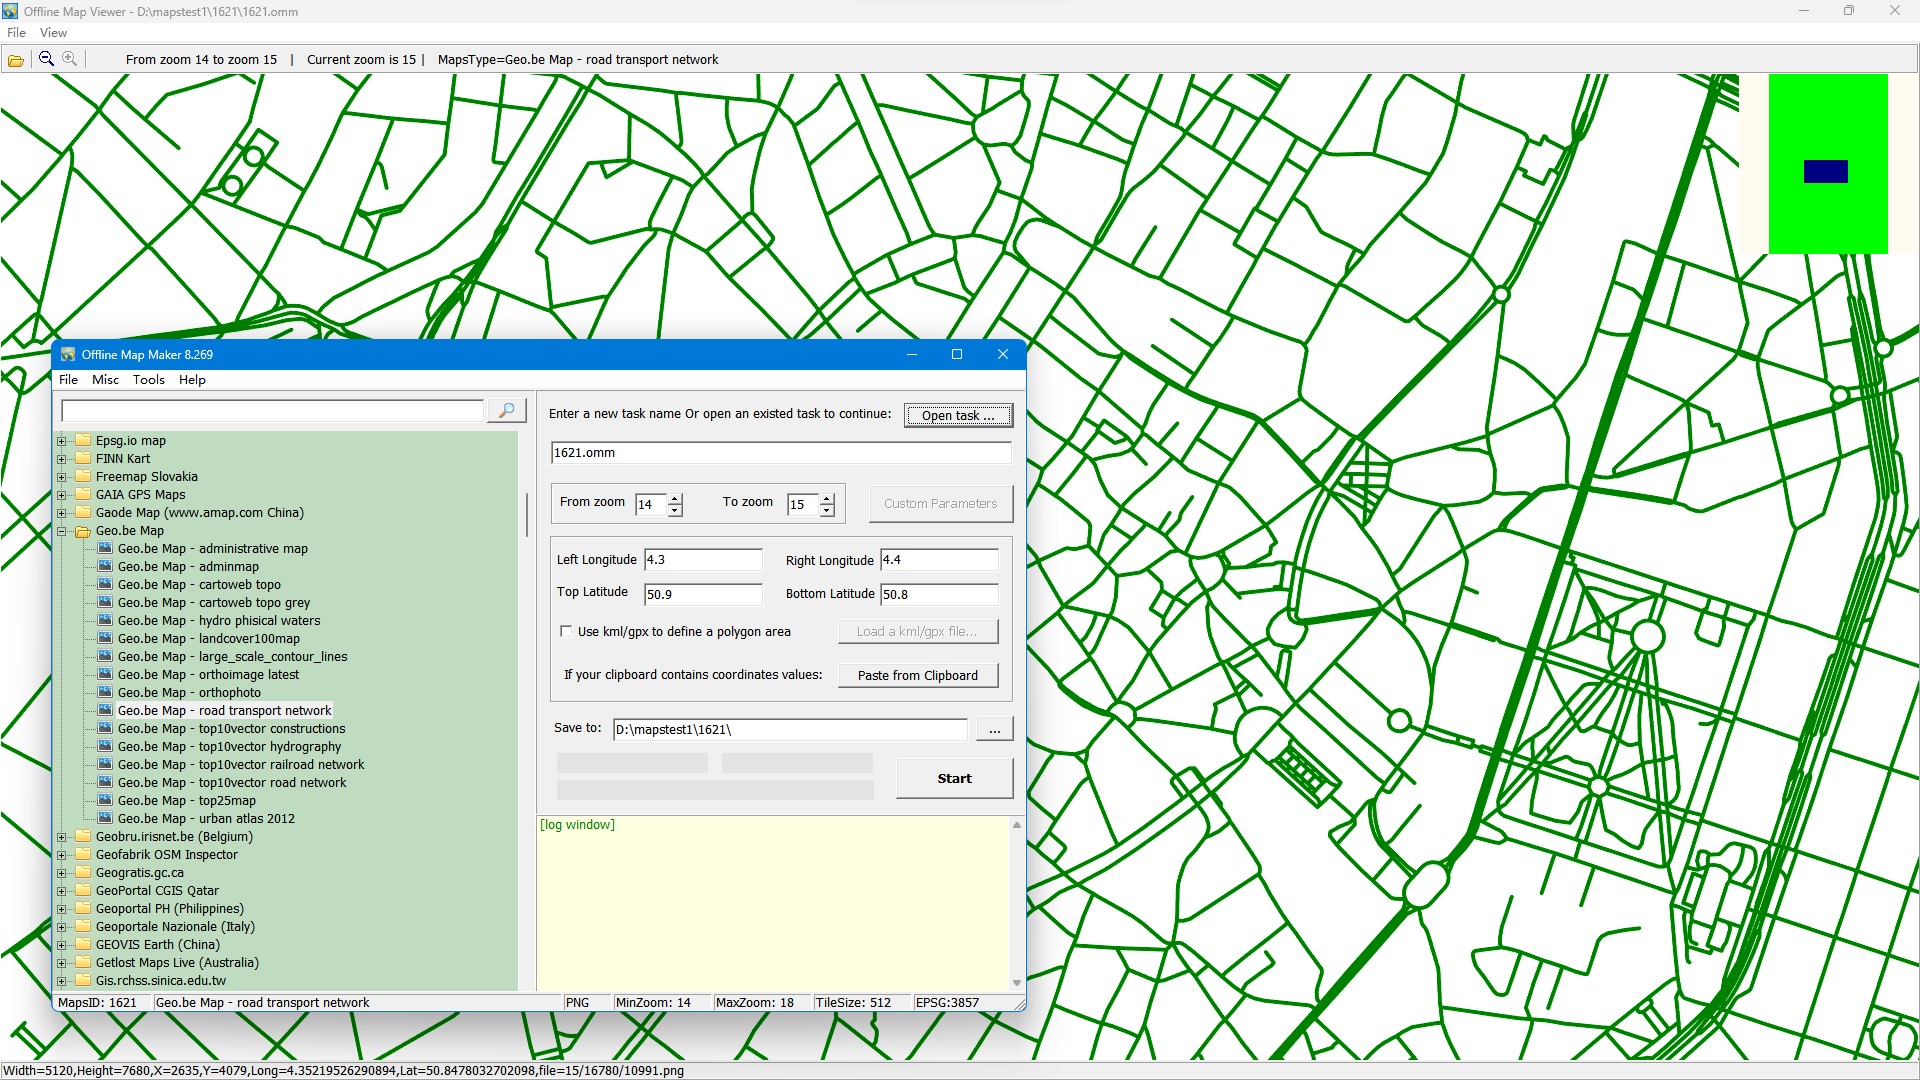Screen dimensions: 1920x1080
Task: Click the zoom out magnifier icon
Action: [x=46, y=59]
